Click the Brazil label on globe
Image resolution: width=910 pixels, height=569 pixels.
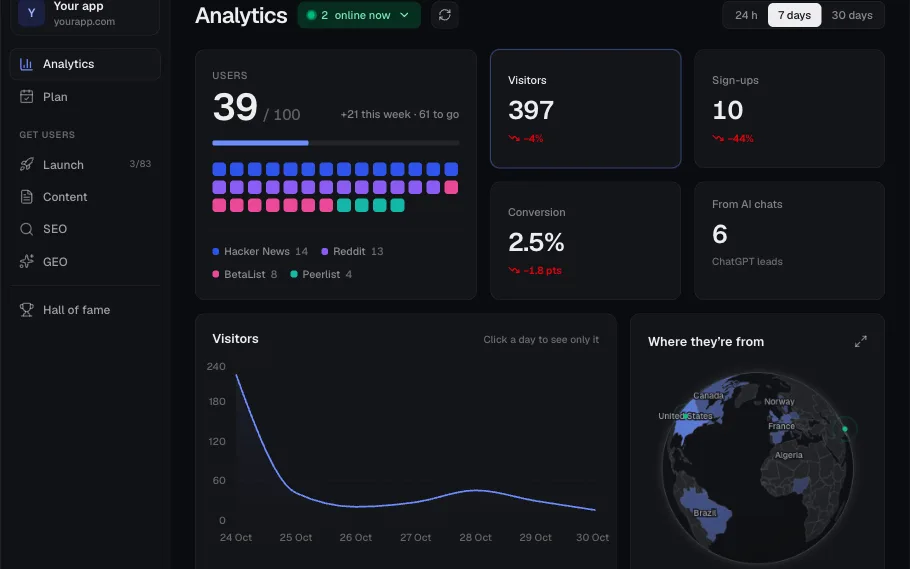[x=705, y=513]
